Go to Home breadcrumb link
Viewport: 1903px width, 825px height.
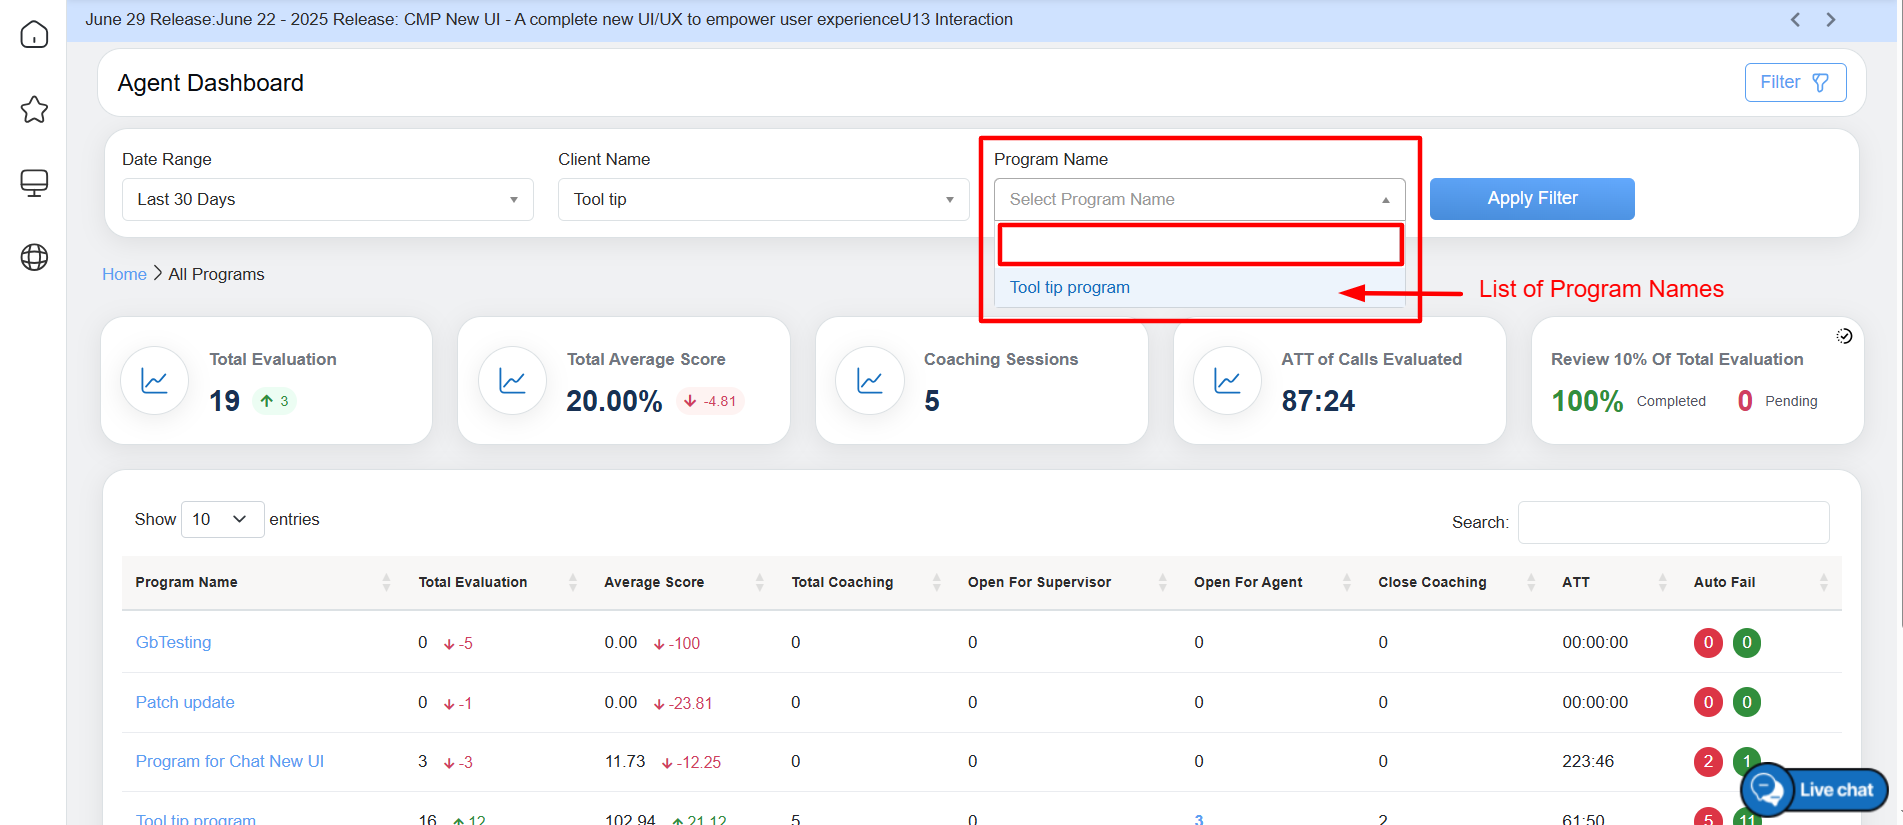(x=124, y=274)
